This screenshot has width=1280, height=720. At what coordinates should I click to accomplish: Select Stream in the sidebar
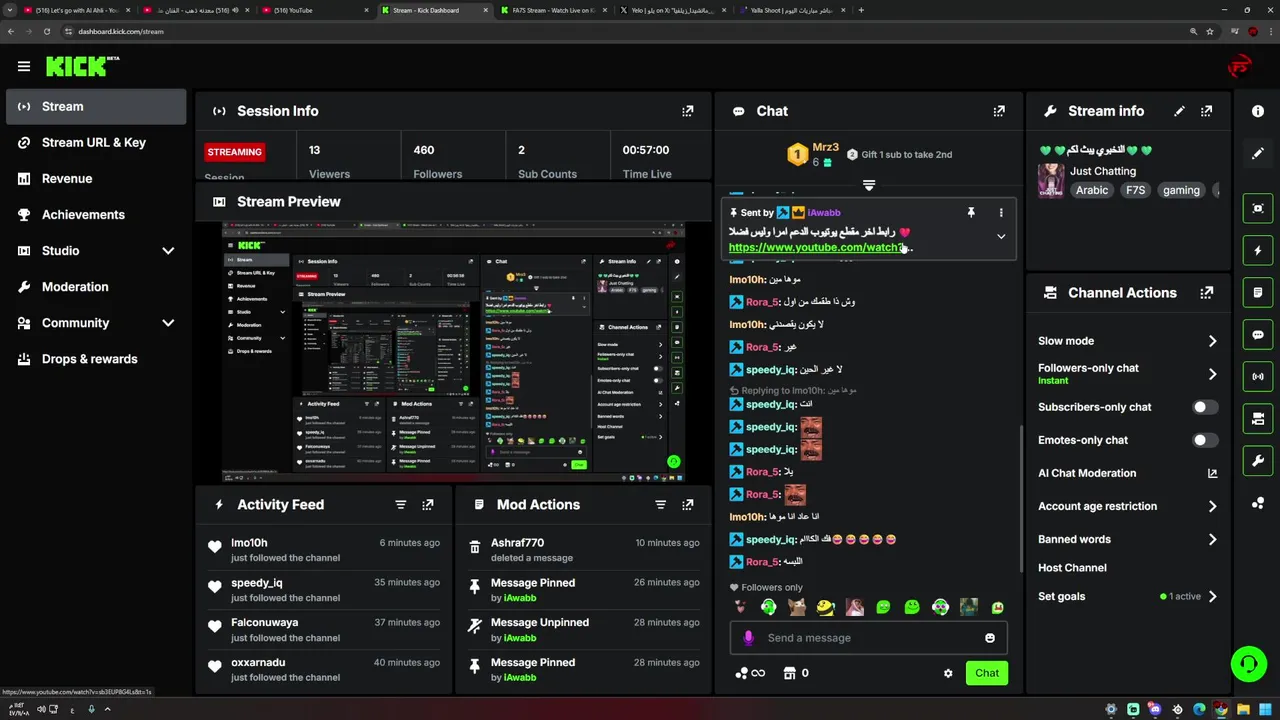click(x=96, y=106)
